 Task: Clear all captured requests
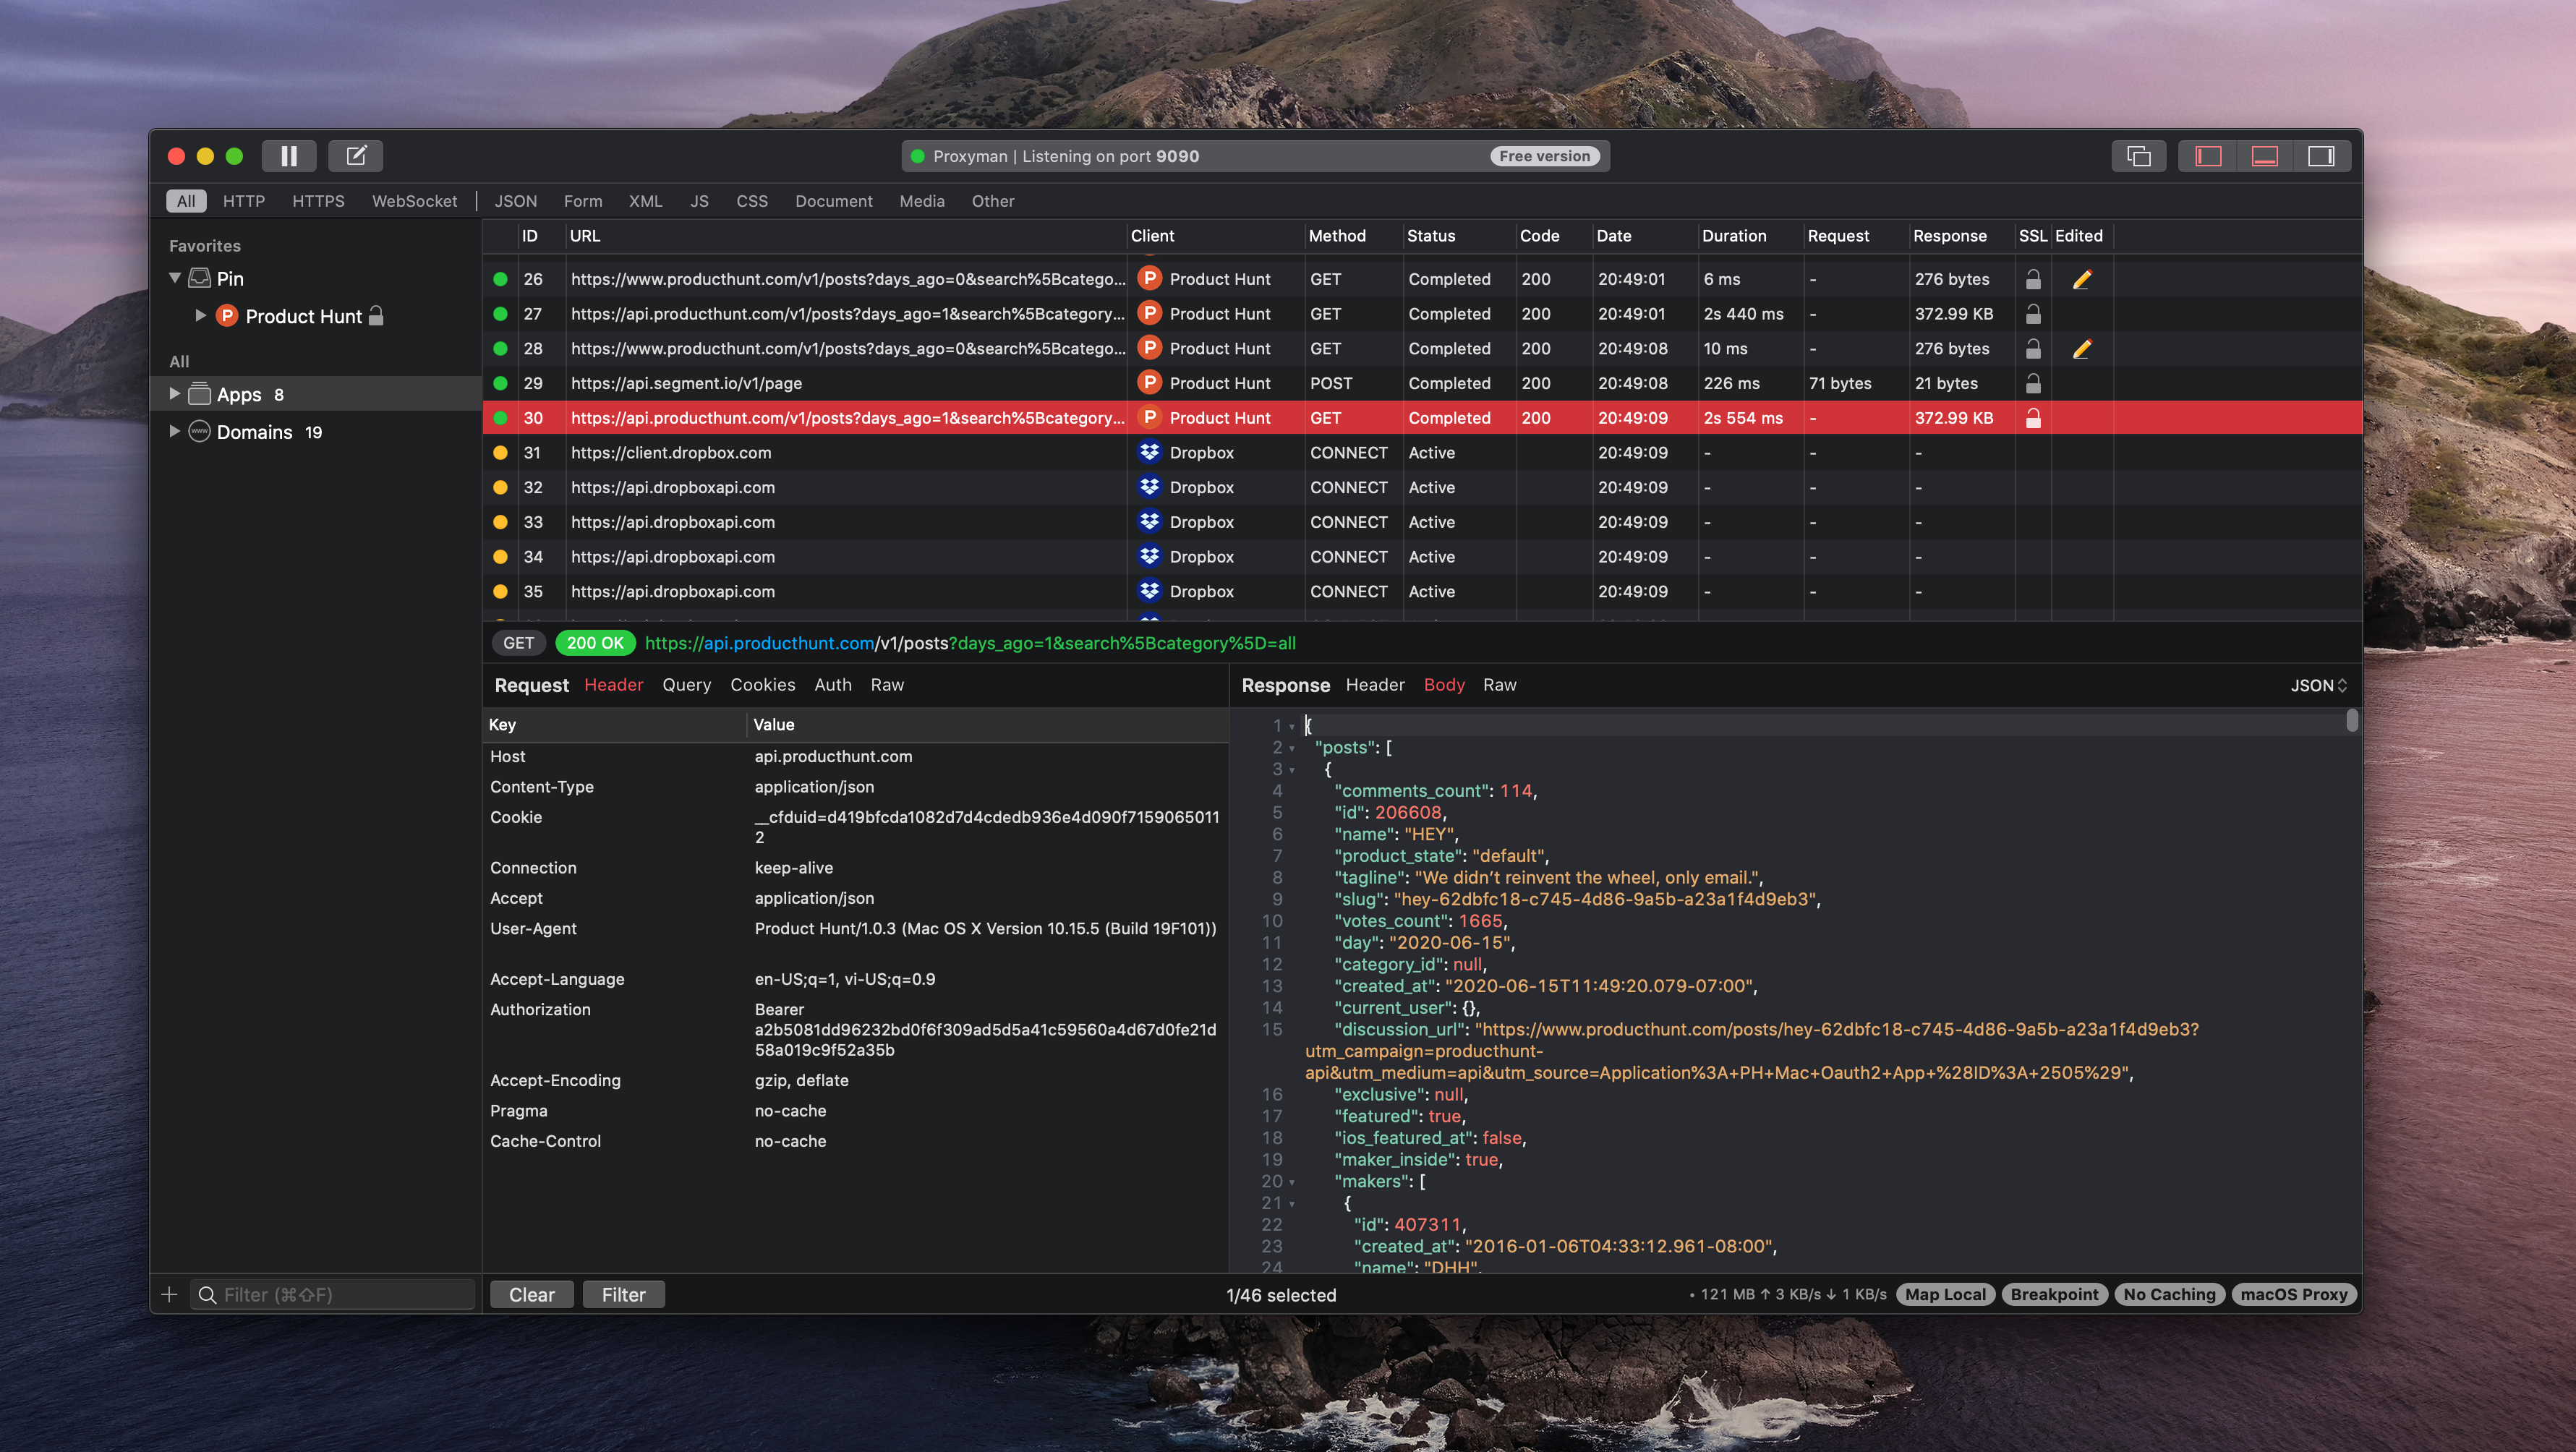pos(531,1295)
